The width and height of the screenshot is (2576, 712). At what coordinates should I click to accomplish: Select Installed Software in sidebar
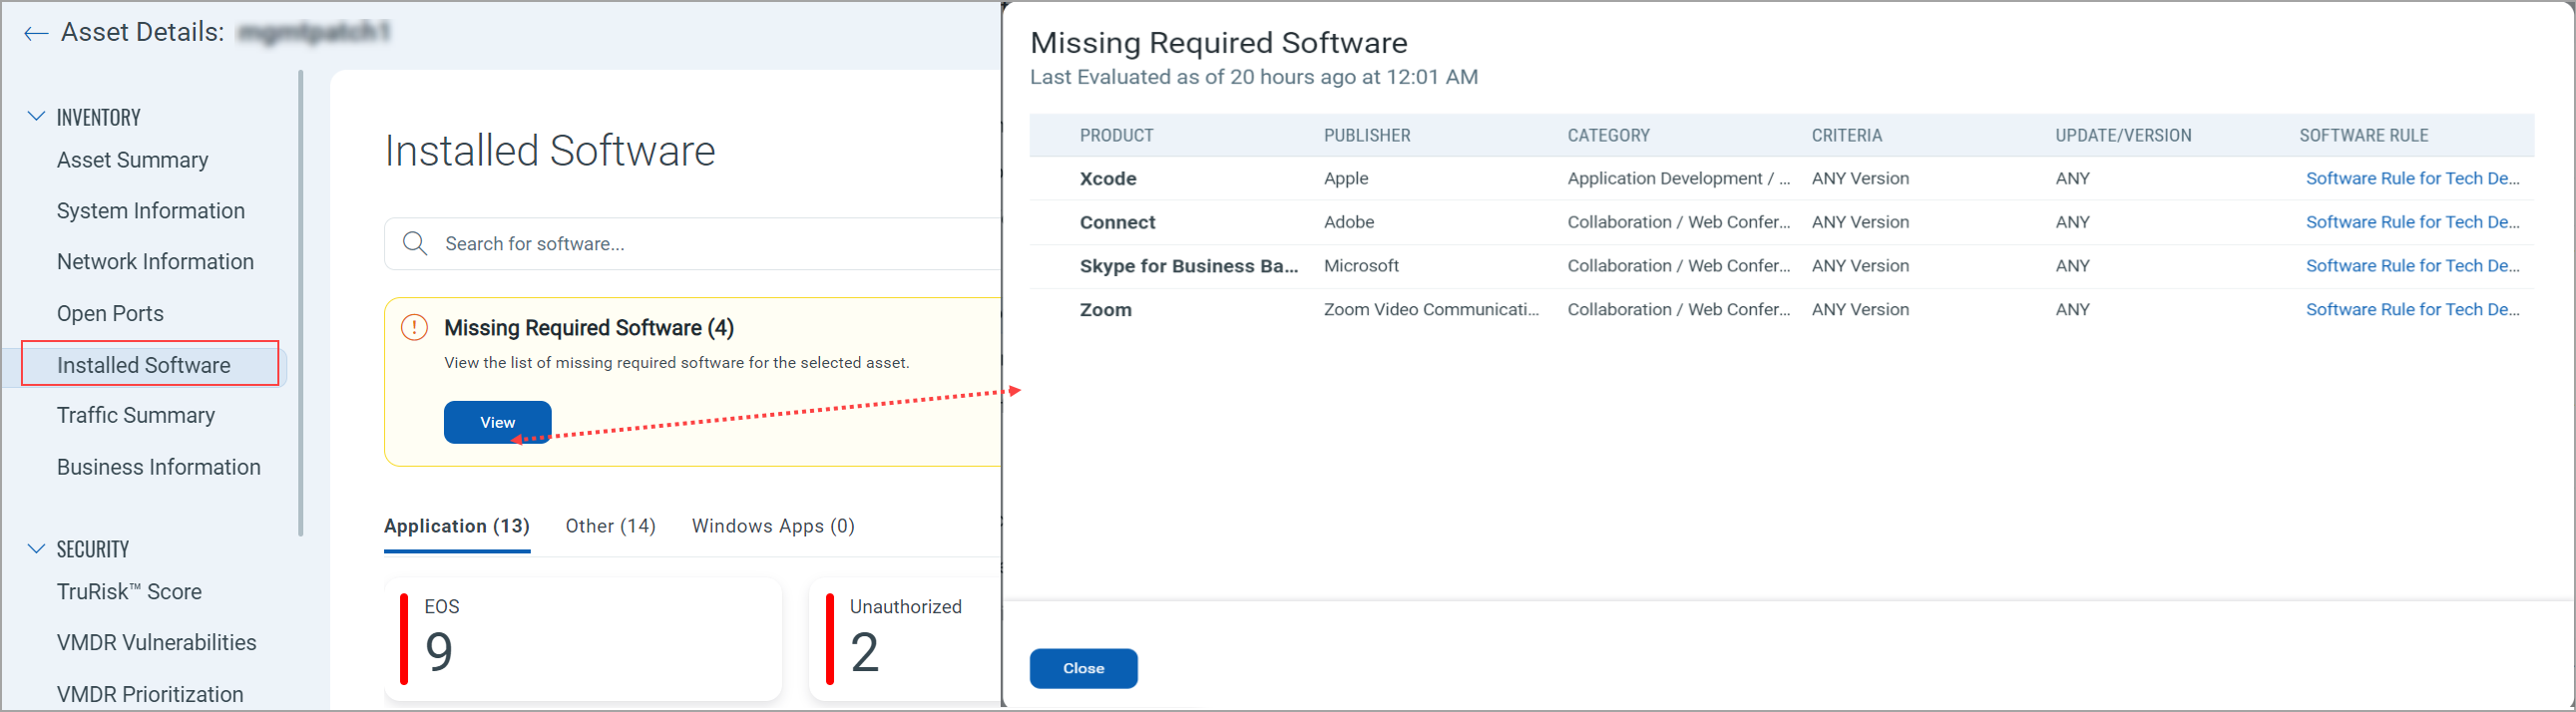pos(144,365)
